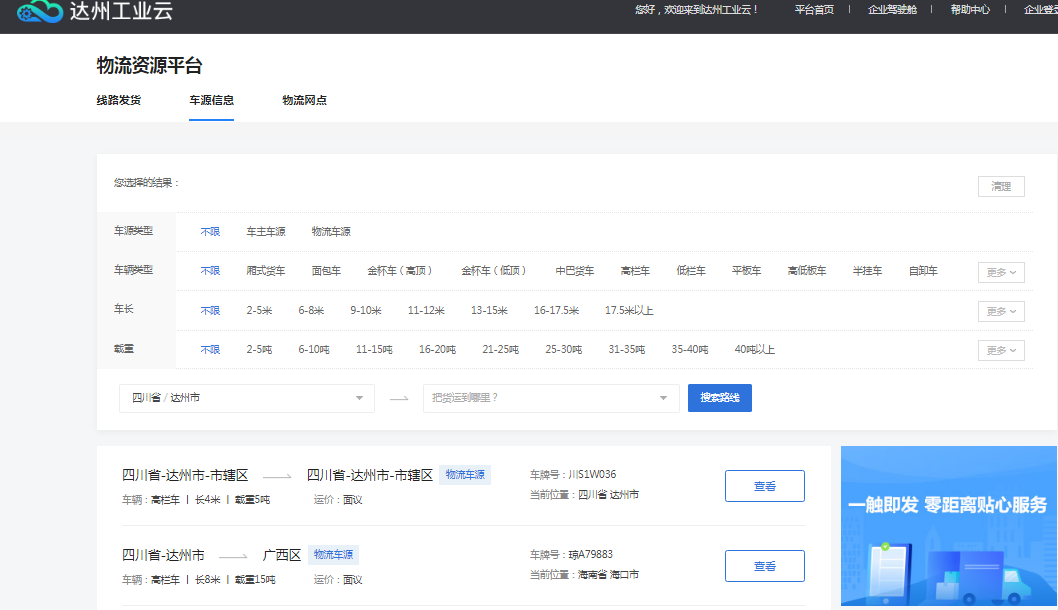Filter source type by 物流车源
The image size is (1058, 610).
click(331, 232)
